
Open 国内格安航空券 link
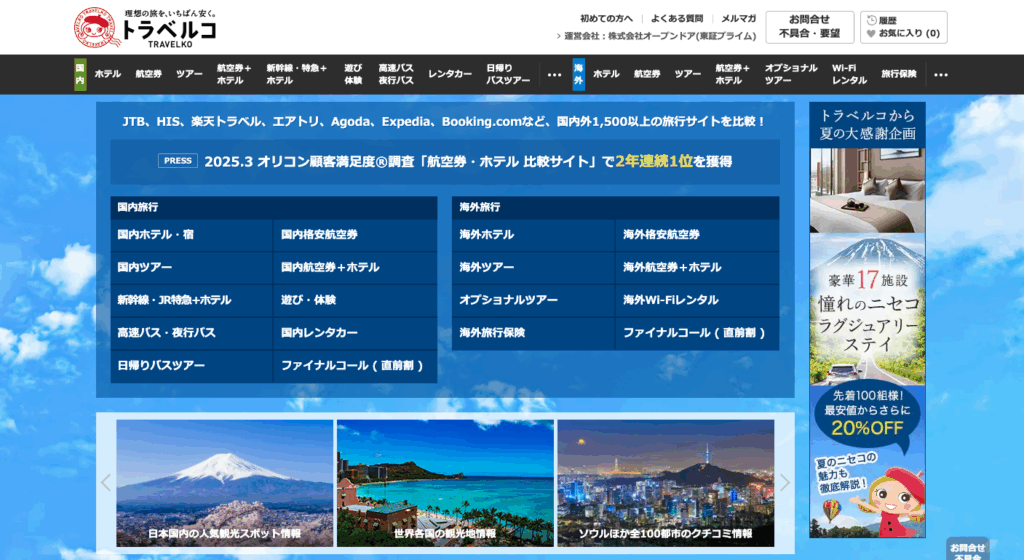[x=355, y=235]
